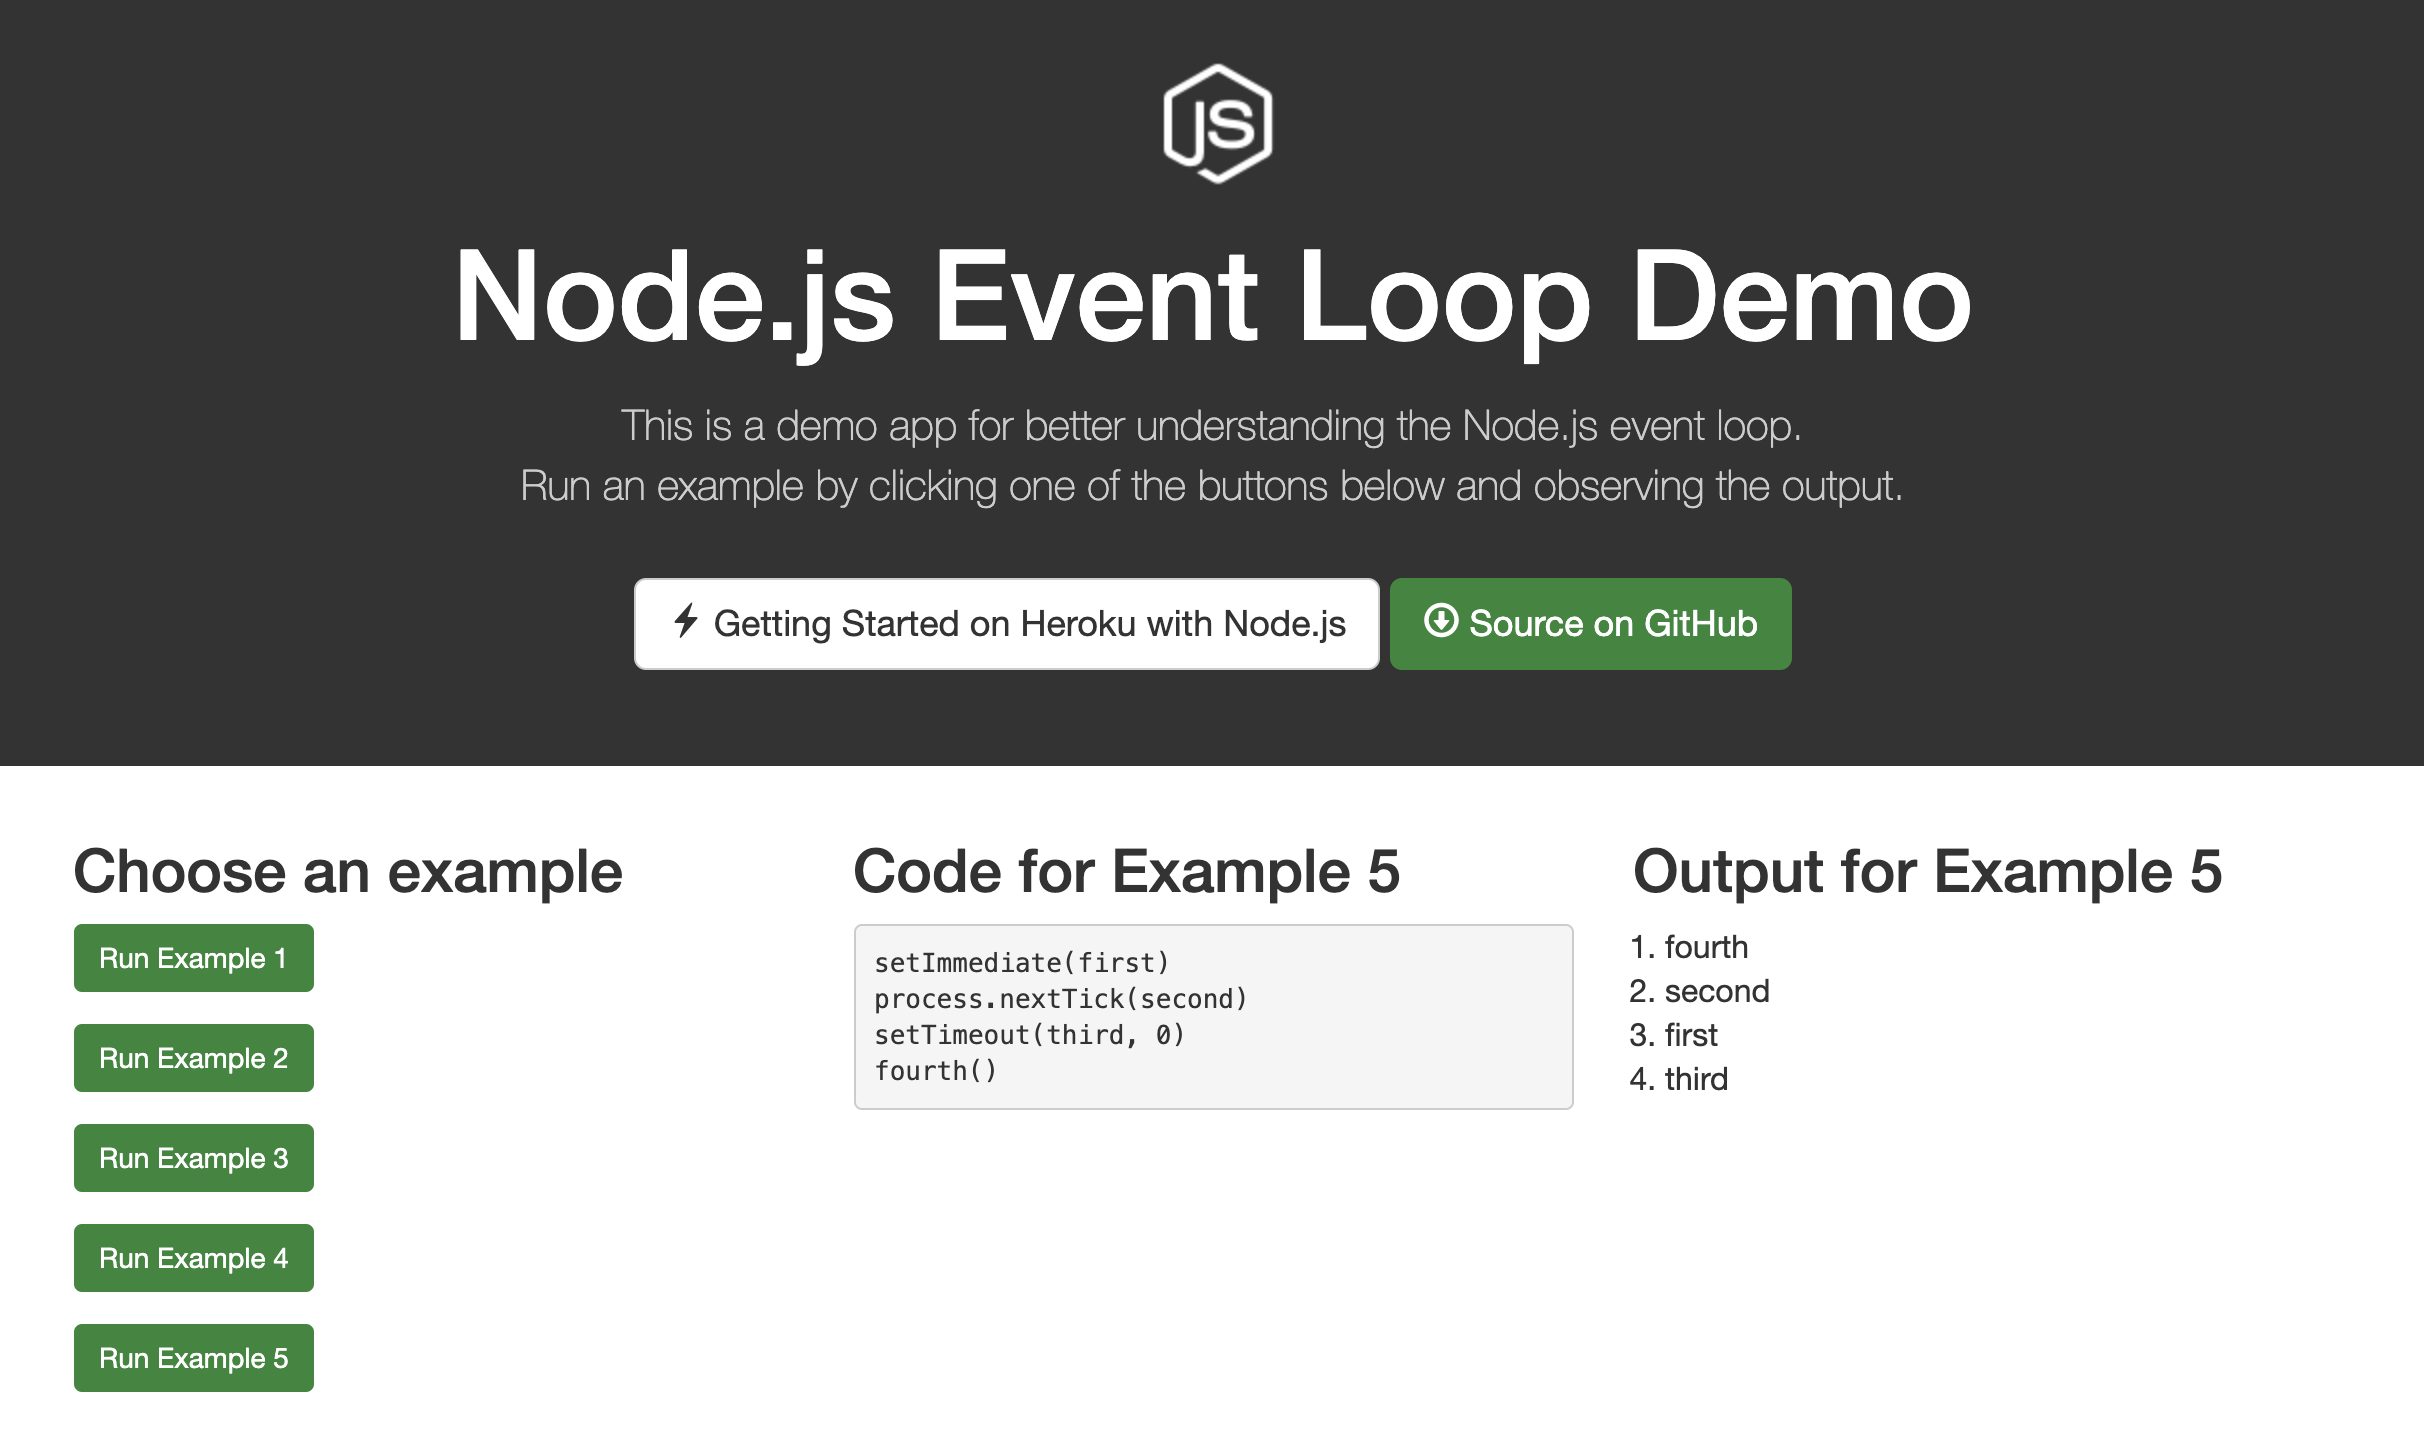Open Getting Started on Heroku with Node.js

pyautogui.click(x=1006, y=624)
